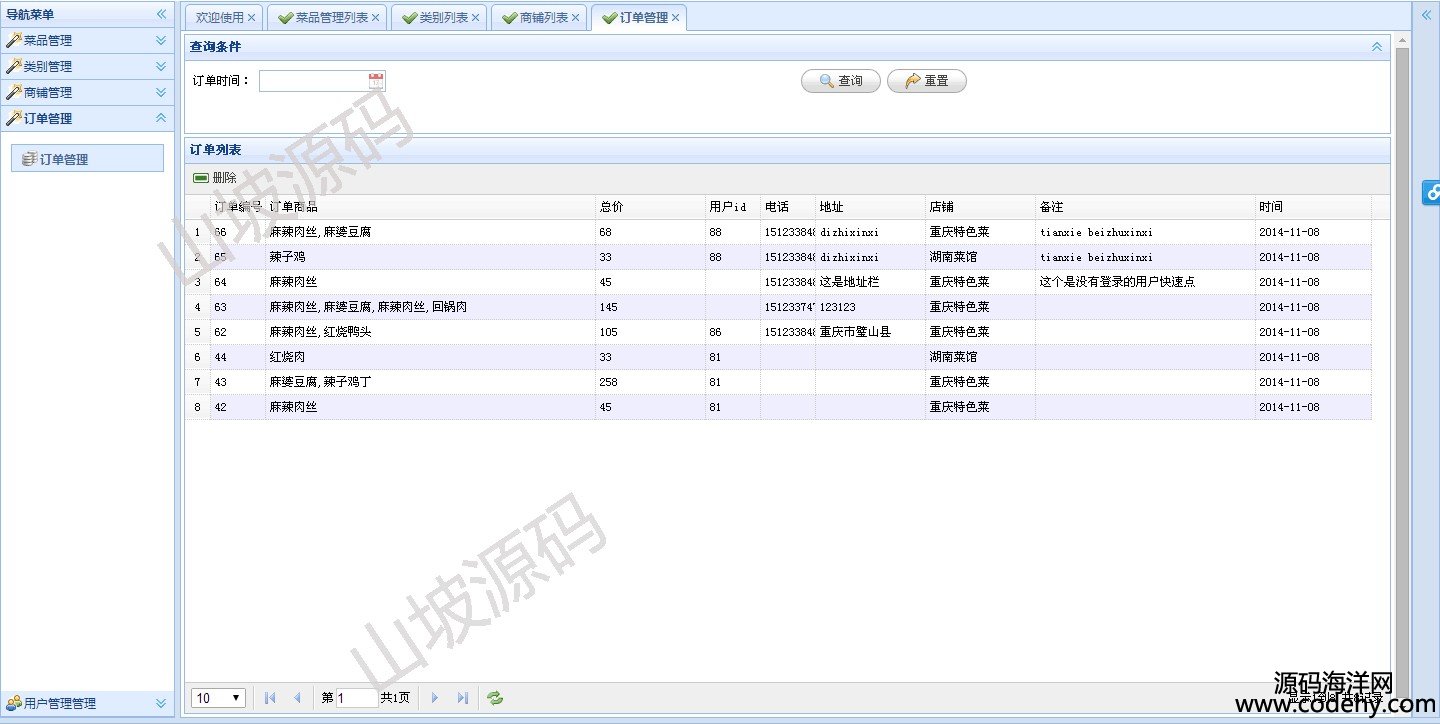
Task: Expand the 用户管理管理 accordion section
Action: [x=161, y=703]
